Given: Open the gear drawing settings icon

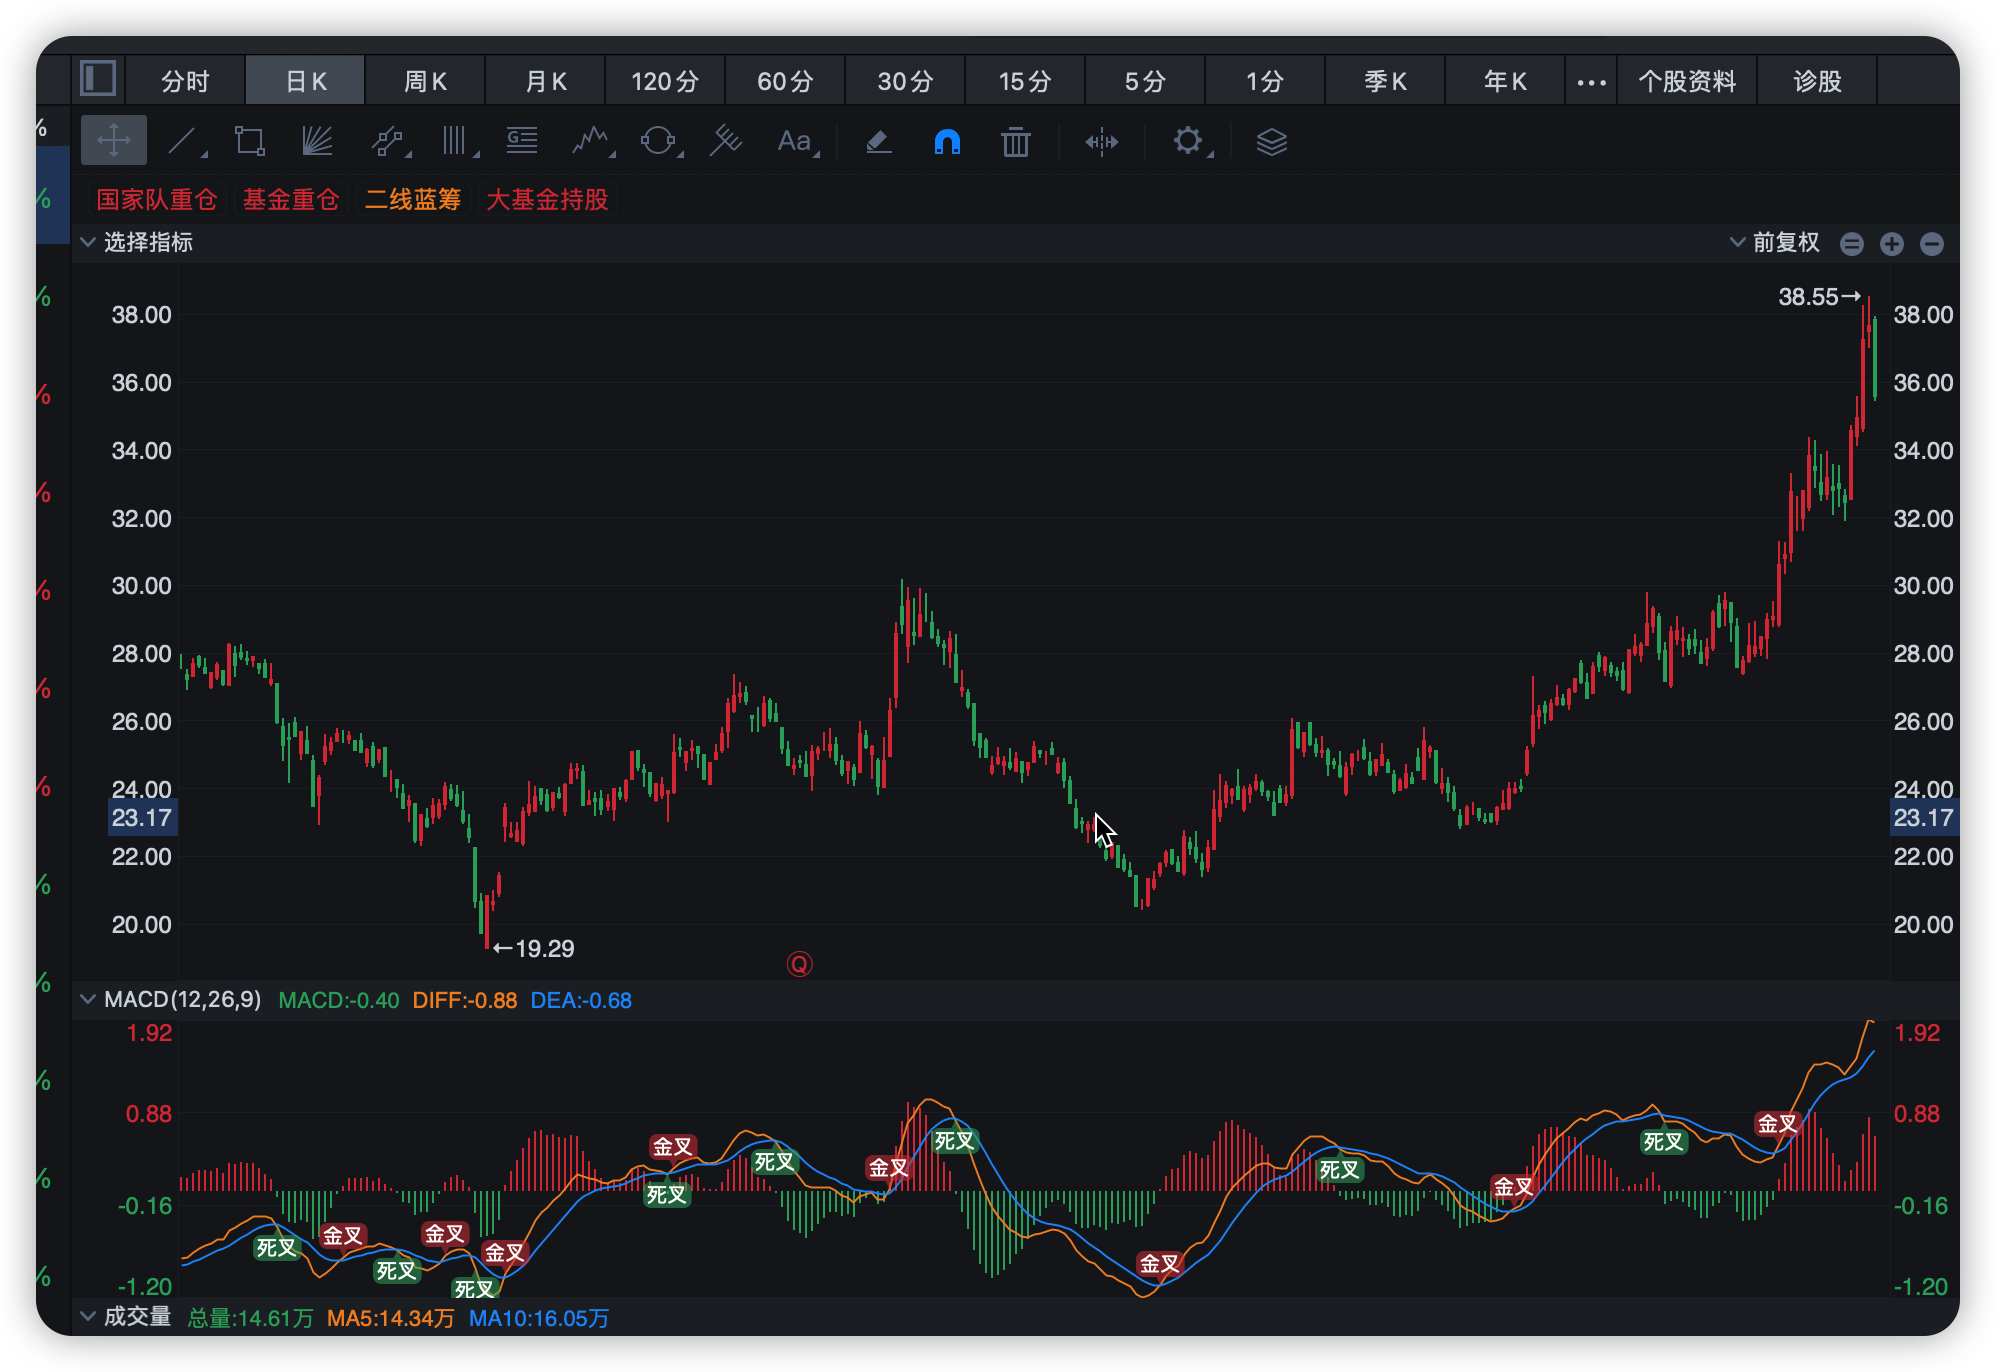Looking at the screenshot, I should coord(1188,141).
